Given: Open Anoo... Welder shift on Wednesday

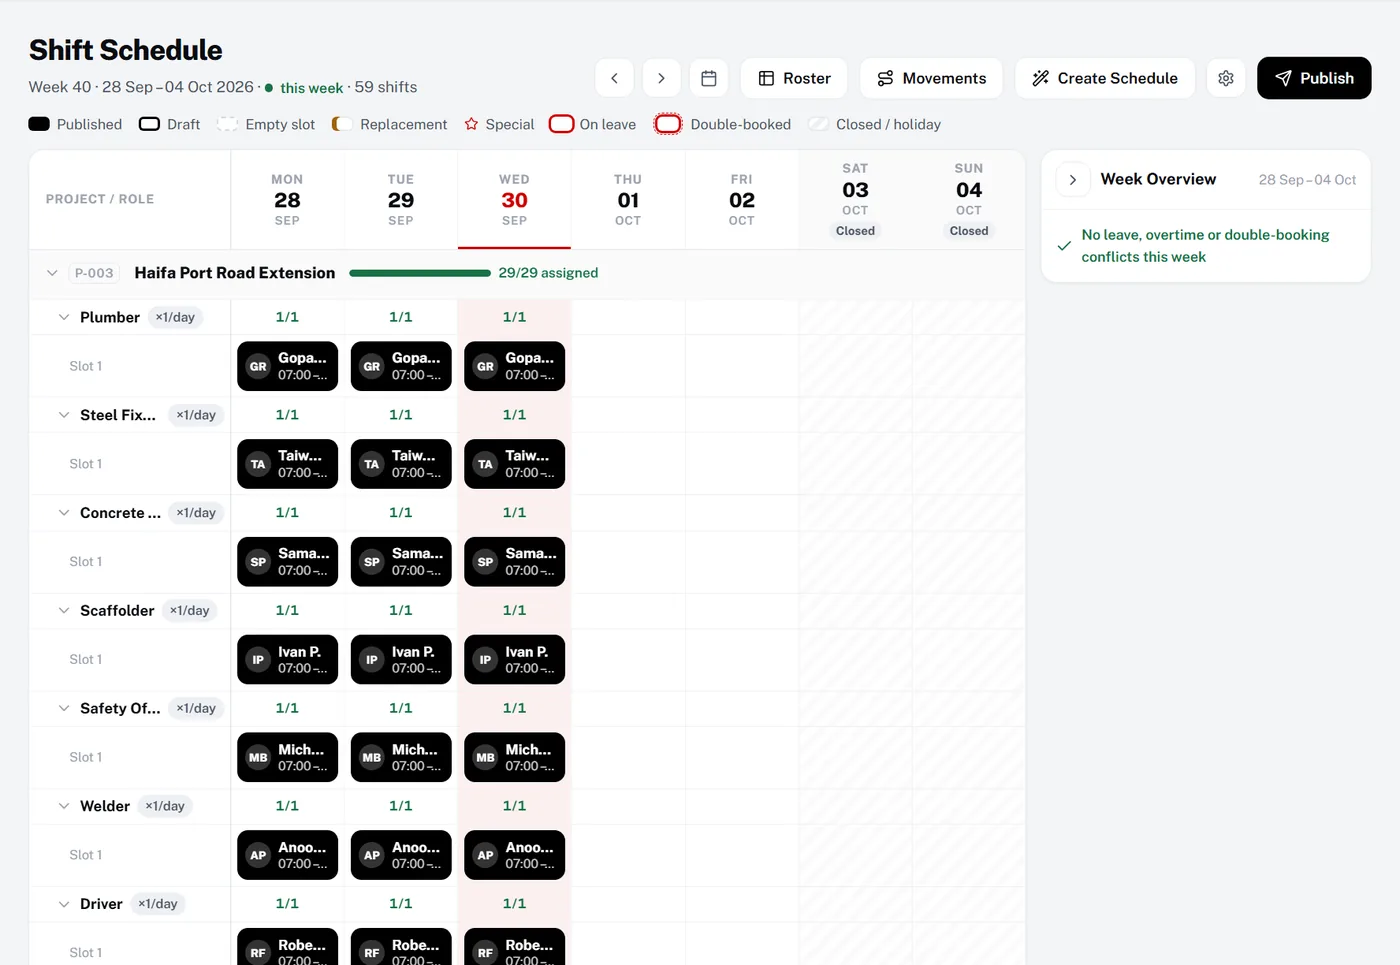Looking at the screenshot, I should click(x=514, y=855).
